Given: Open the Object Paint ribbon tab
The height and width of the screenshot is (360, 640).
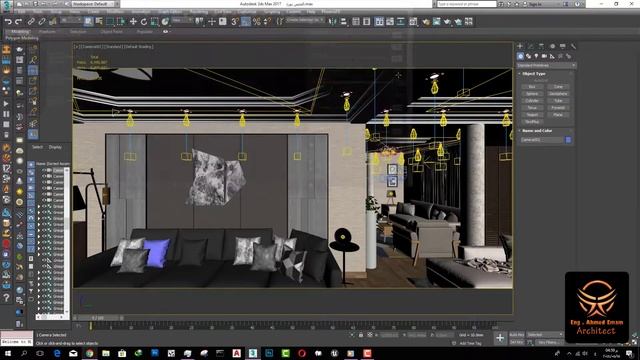Looking at the screenshot, I should [111, 32].
